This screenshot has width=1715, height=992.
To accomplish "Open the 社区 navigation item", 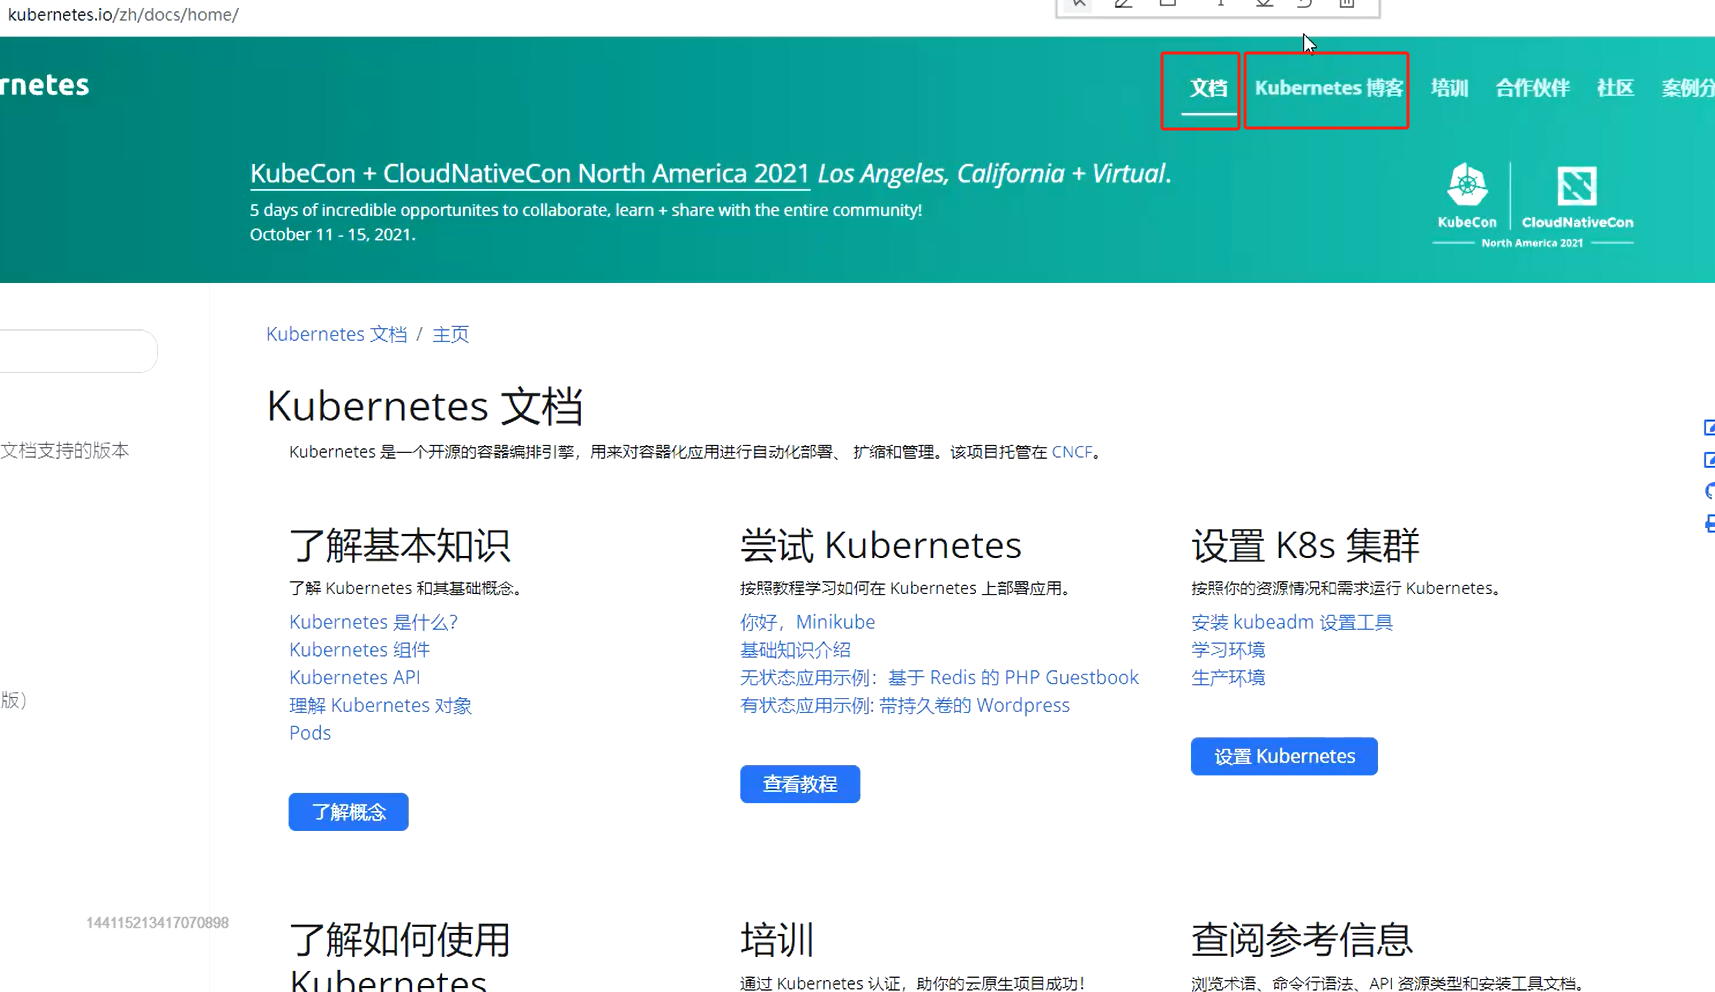I will pyautogui.click(x=1615, y=88).
